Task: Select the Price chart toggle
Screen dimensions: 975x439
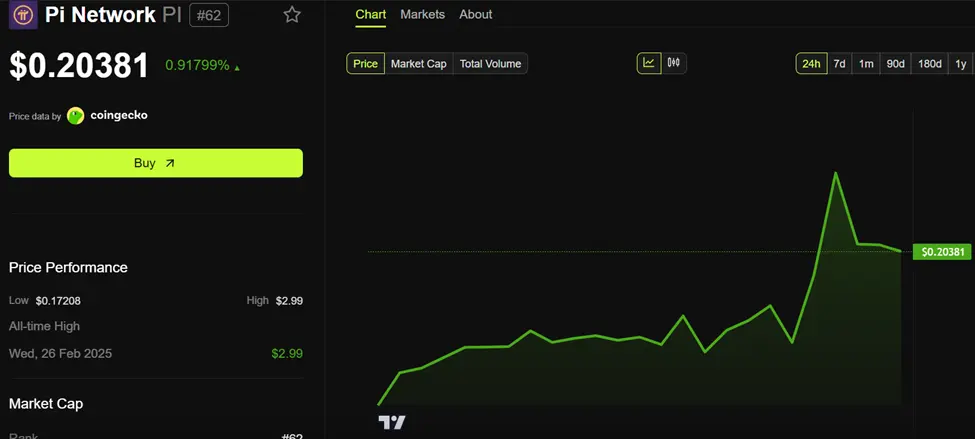Action: tap(366, 64)
